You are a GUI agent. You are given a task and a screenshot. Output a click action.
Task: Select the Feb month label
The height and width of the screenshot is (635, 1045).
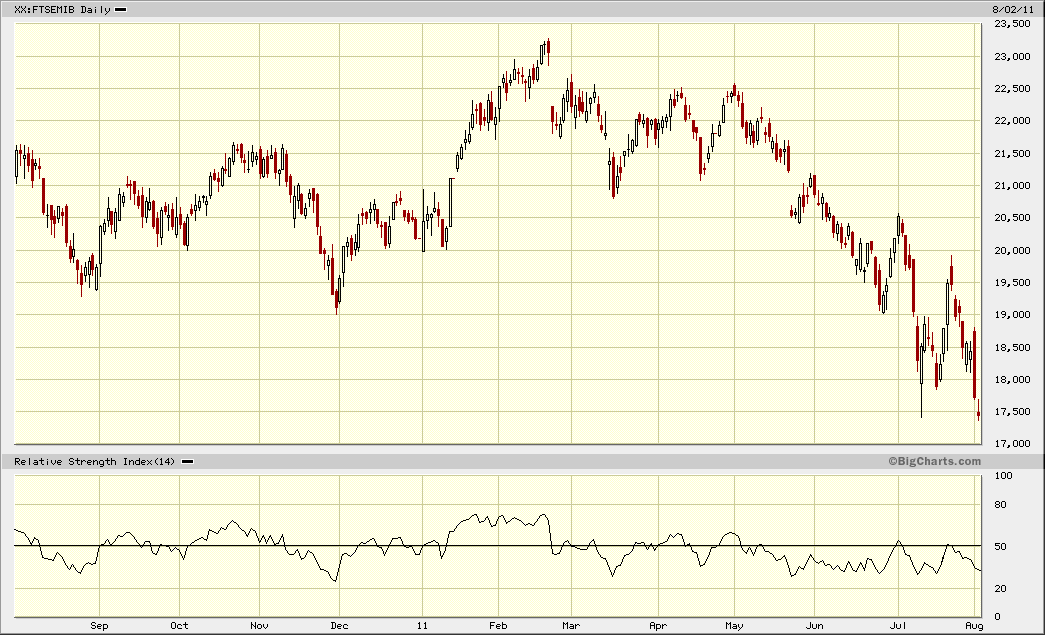(x=499, y=626)
